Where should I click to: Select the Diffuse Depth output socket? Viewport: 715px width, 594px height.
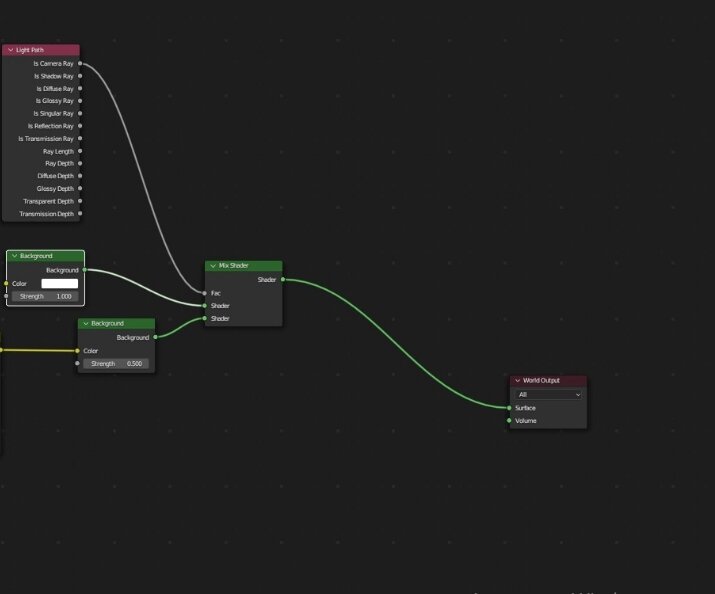[x=80, y=176]
